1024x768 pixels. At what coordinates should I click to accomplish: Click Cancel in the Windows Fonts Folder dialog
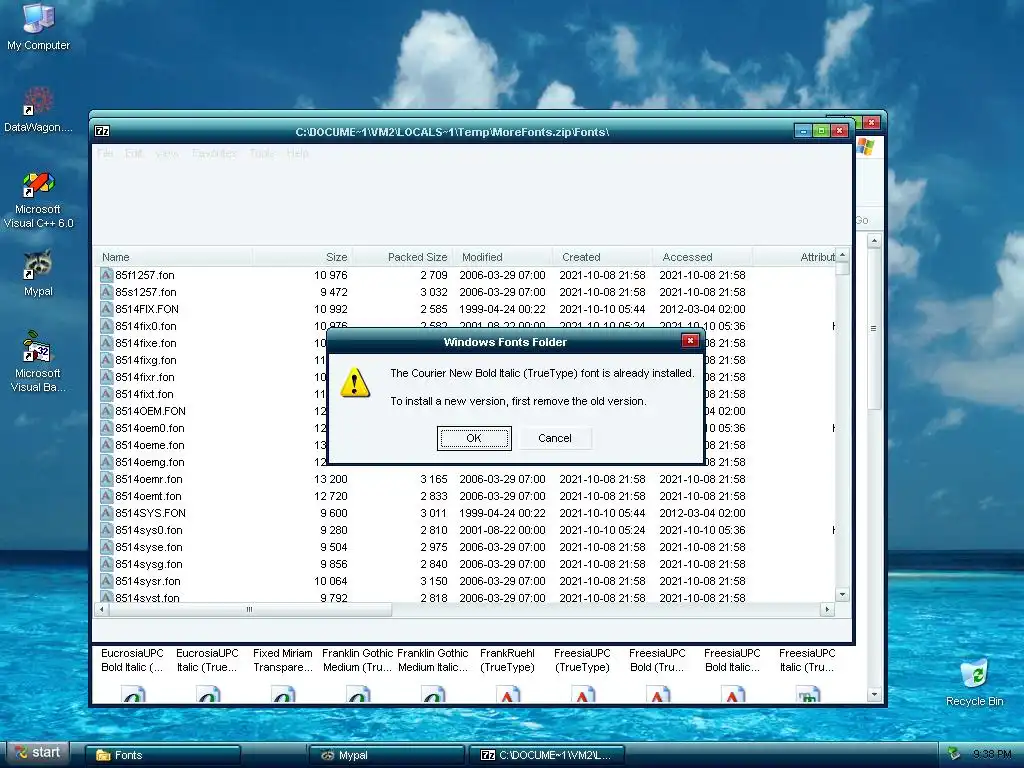coord(554,438)
